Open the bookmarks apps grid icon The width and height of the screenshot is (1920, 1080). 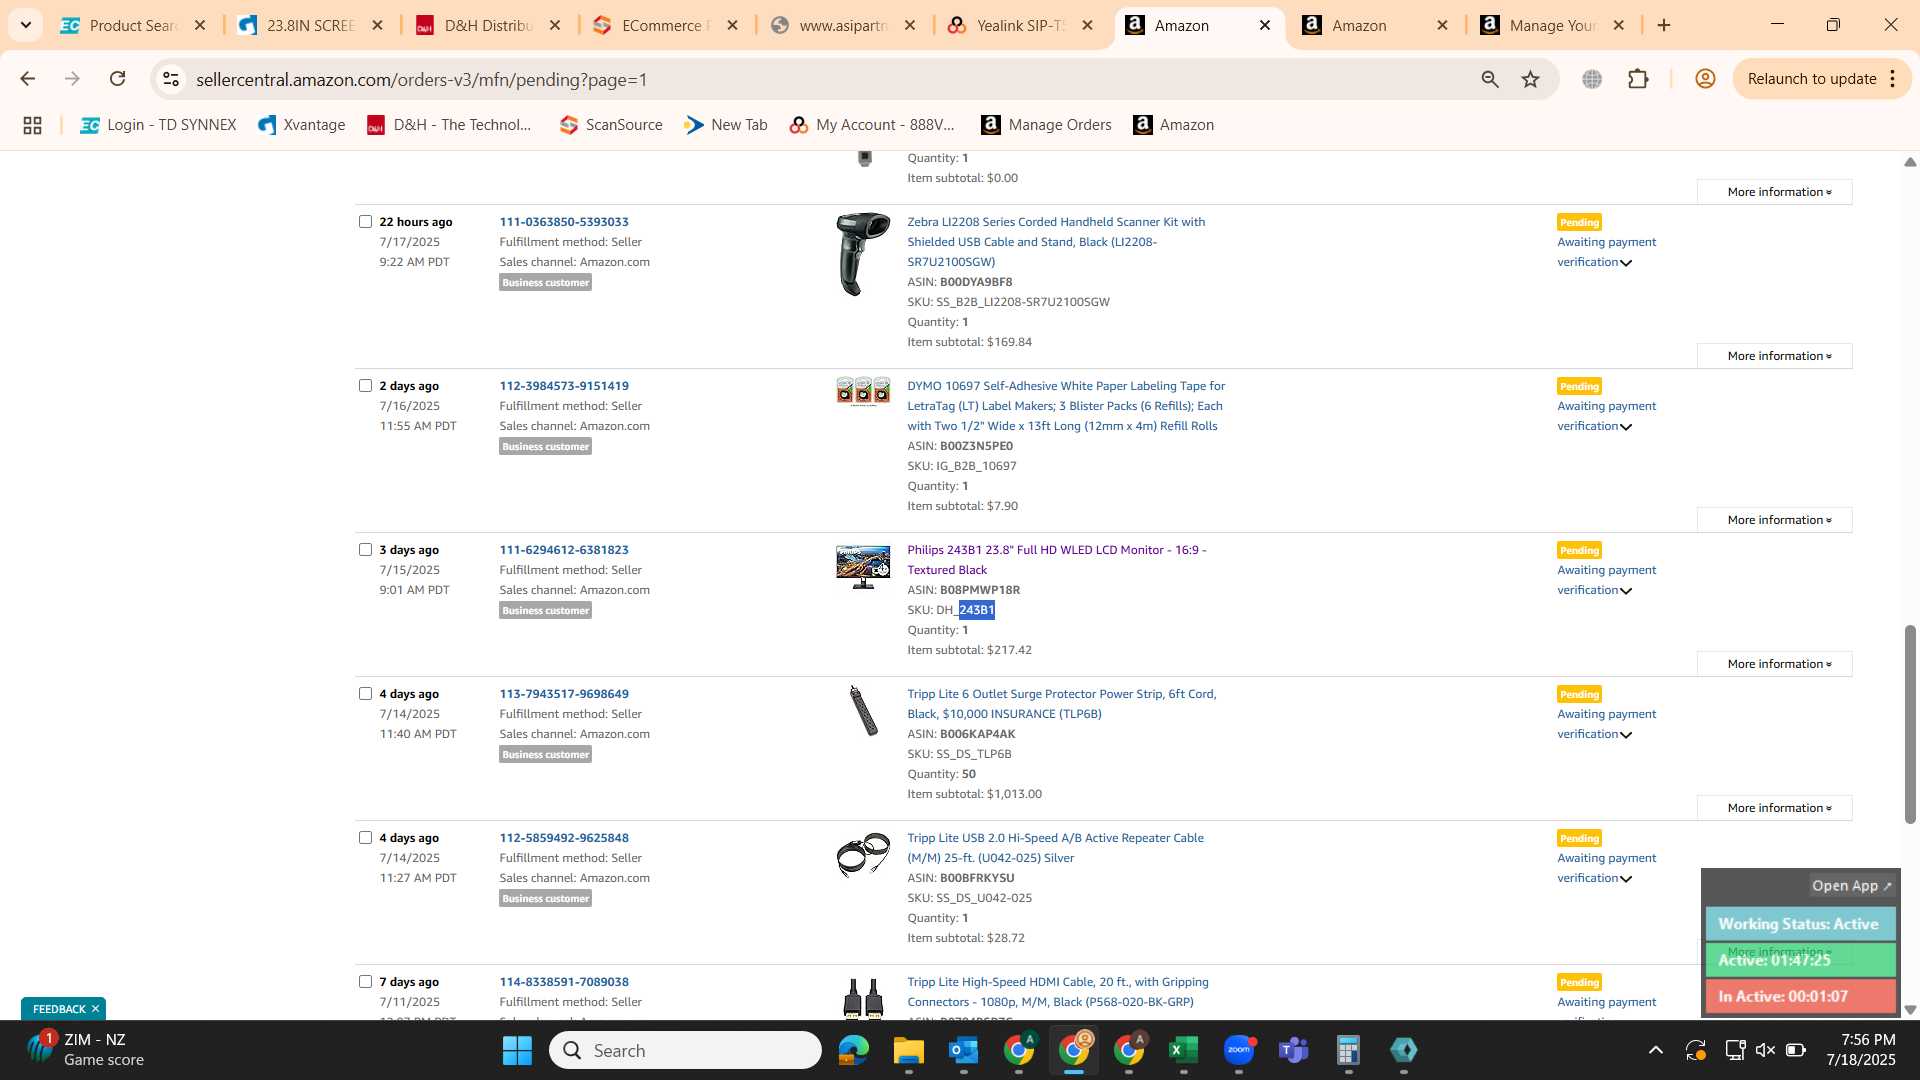point(32,125)
